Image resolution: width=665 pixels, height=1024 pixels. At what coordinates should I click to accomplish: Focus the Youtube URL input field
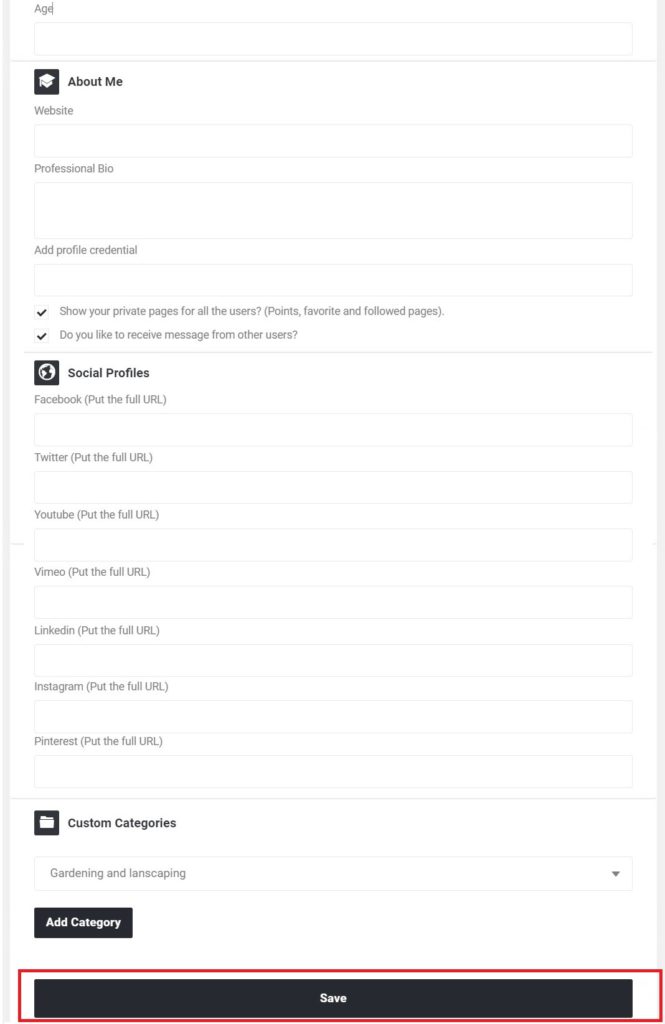(x=333, y=545)
